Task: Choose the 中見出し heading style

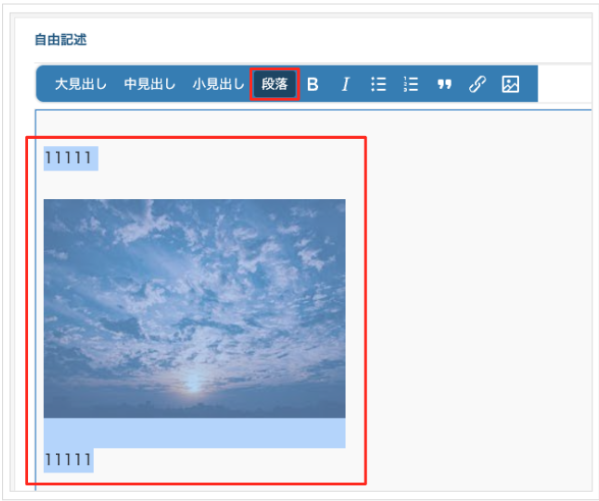Action: [150, 84]
